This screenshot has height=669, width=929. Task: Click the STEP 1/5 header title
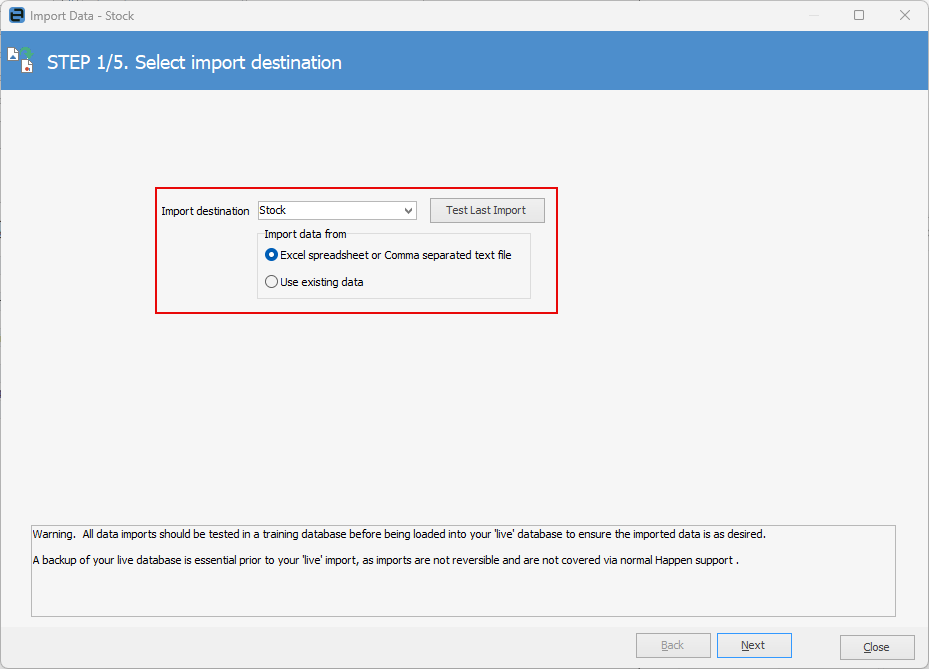(194, 62)
